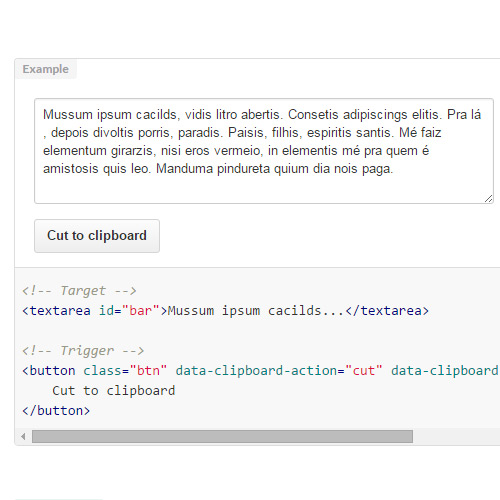Click the opening button tag in code
This screenshot has height=500, width=500.
[x=49, y=371]
